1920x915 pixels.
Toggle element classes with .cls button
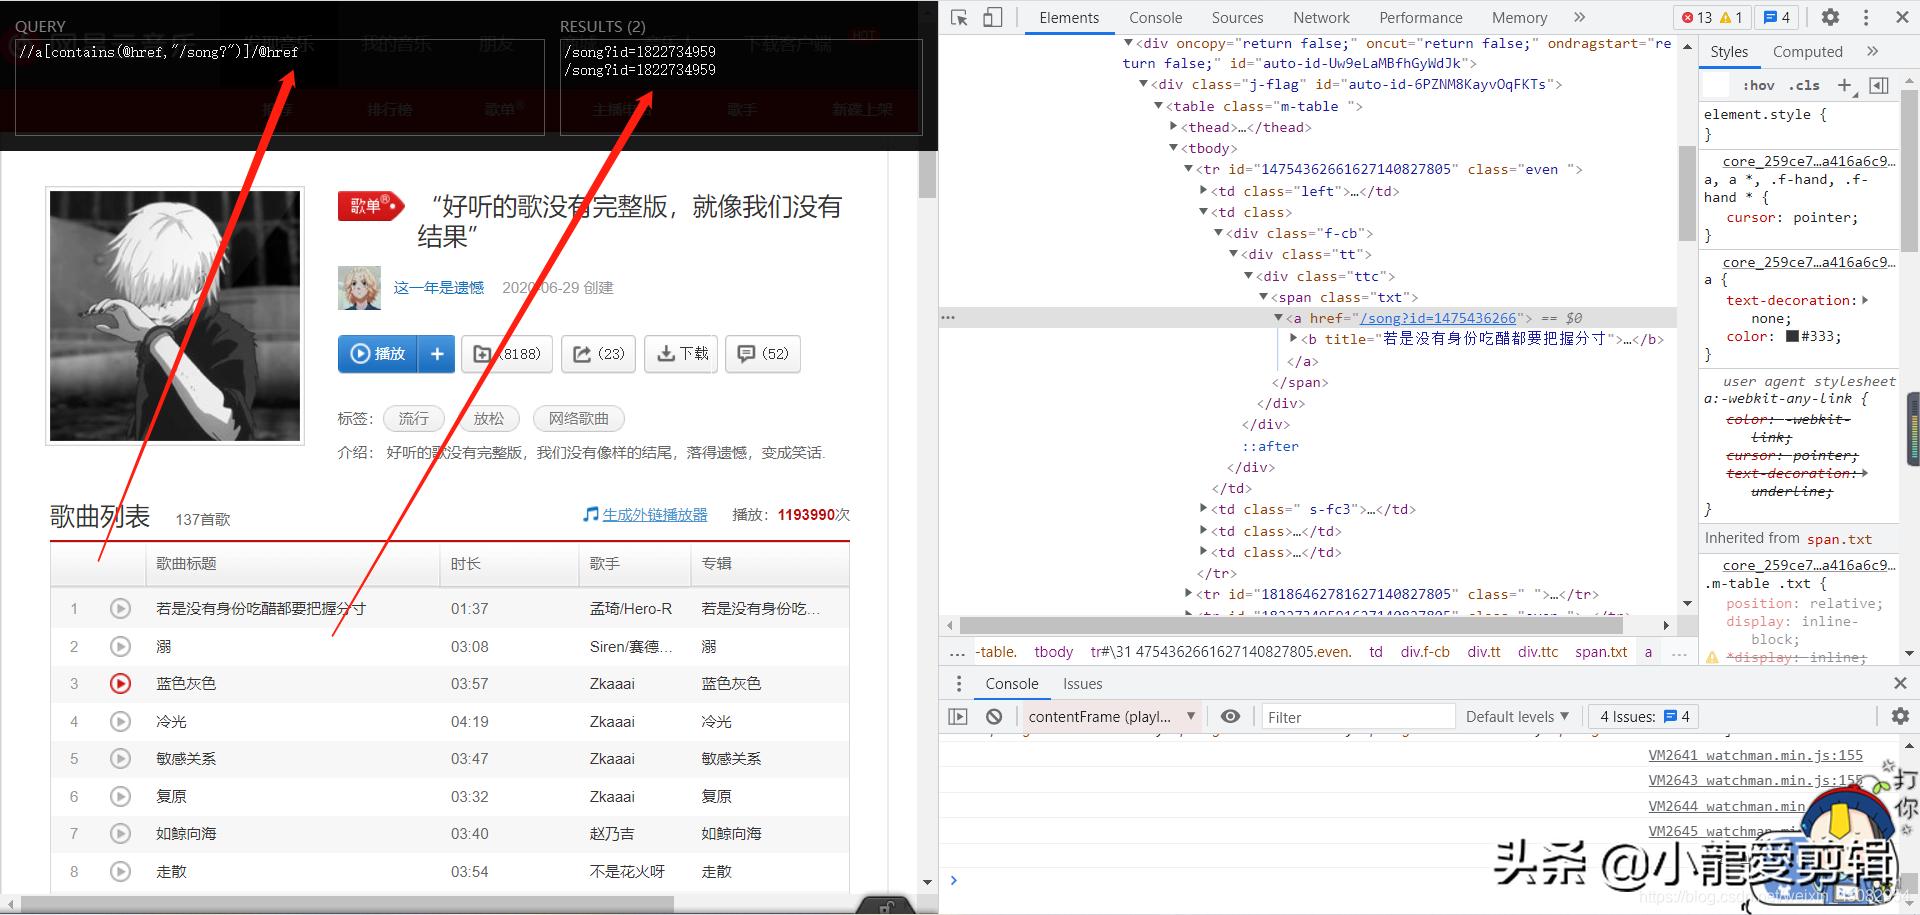pyautogui.click(x=1805, y=85)
